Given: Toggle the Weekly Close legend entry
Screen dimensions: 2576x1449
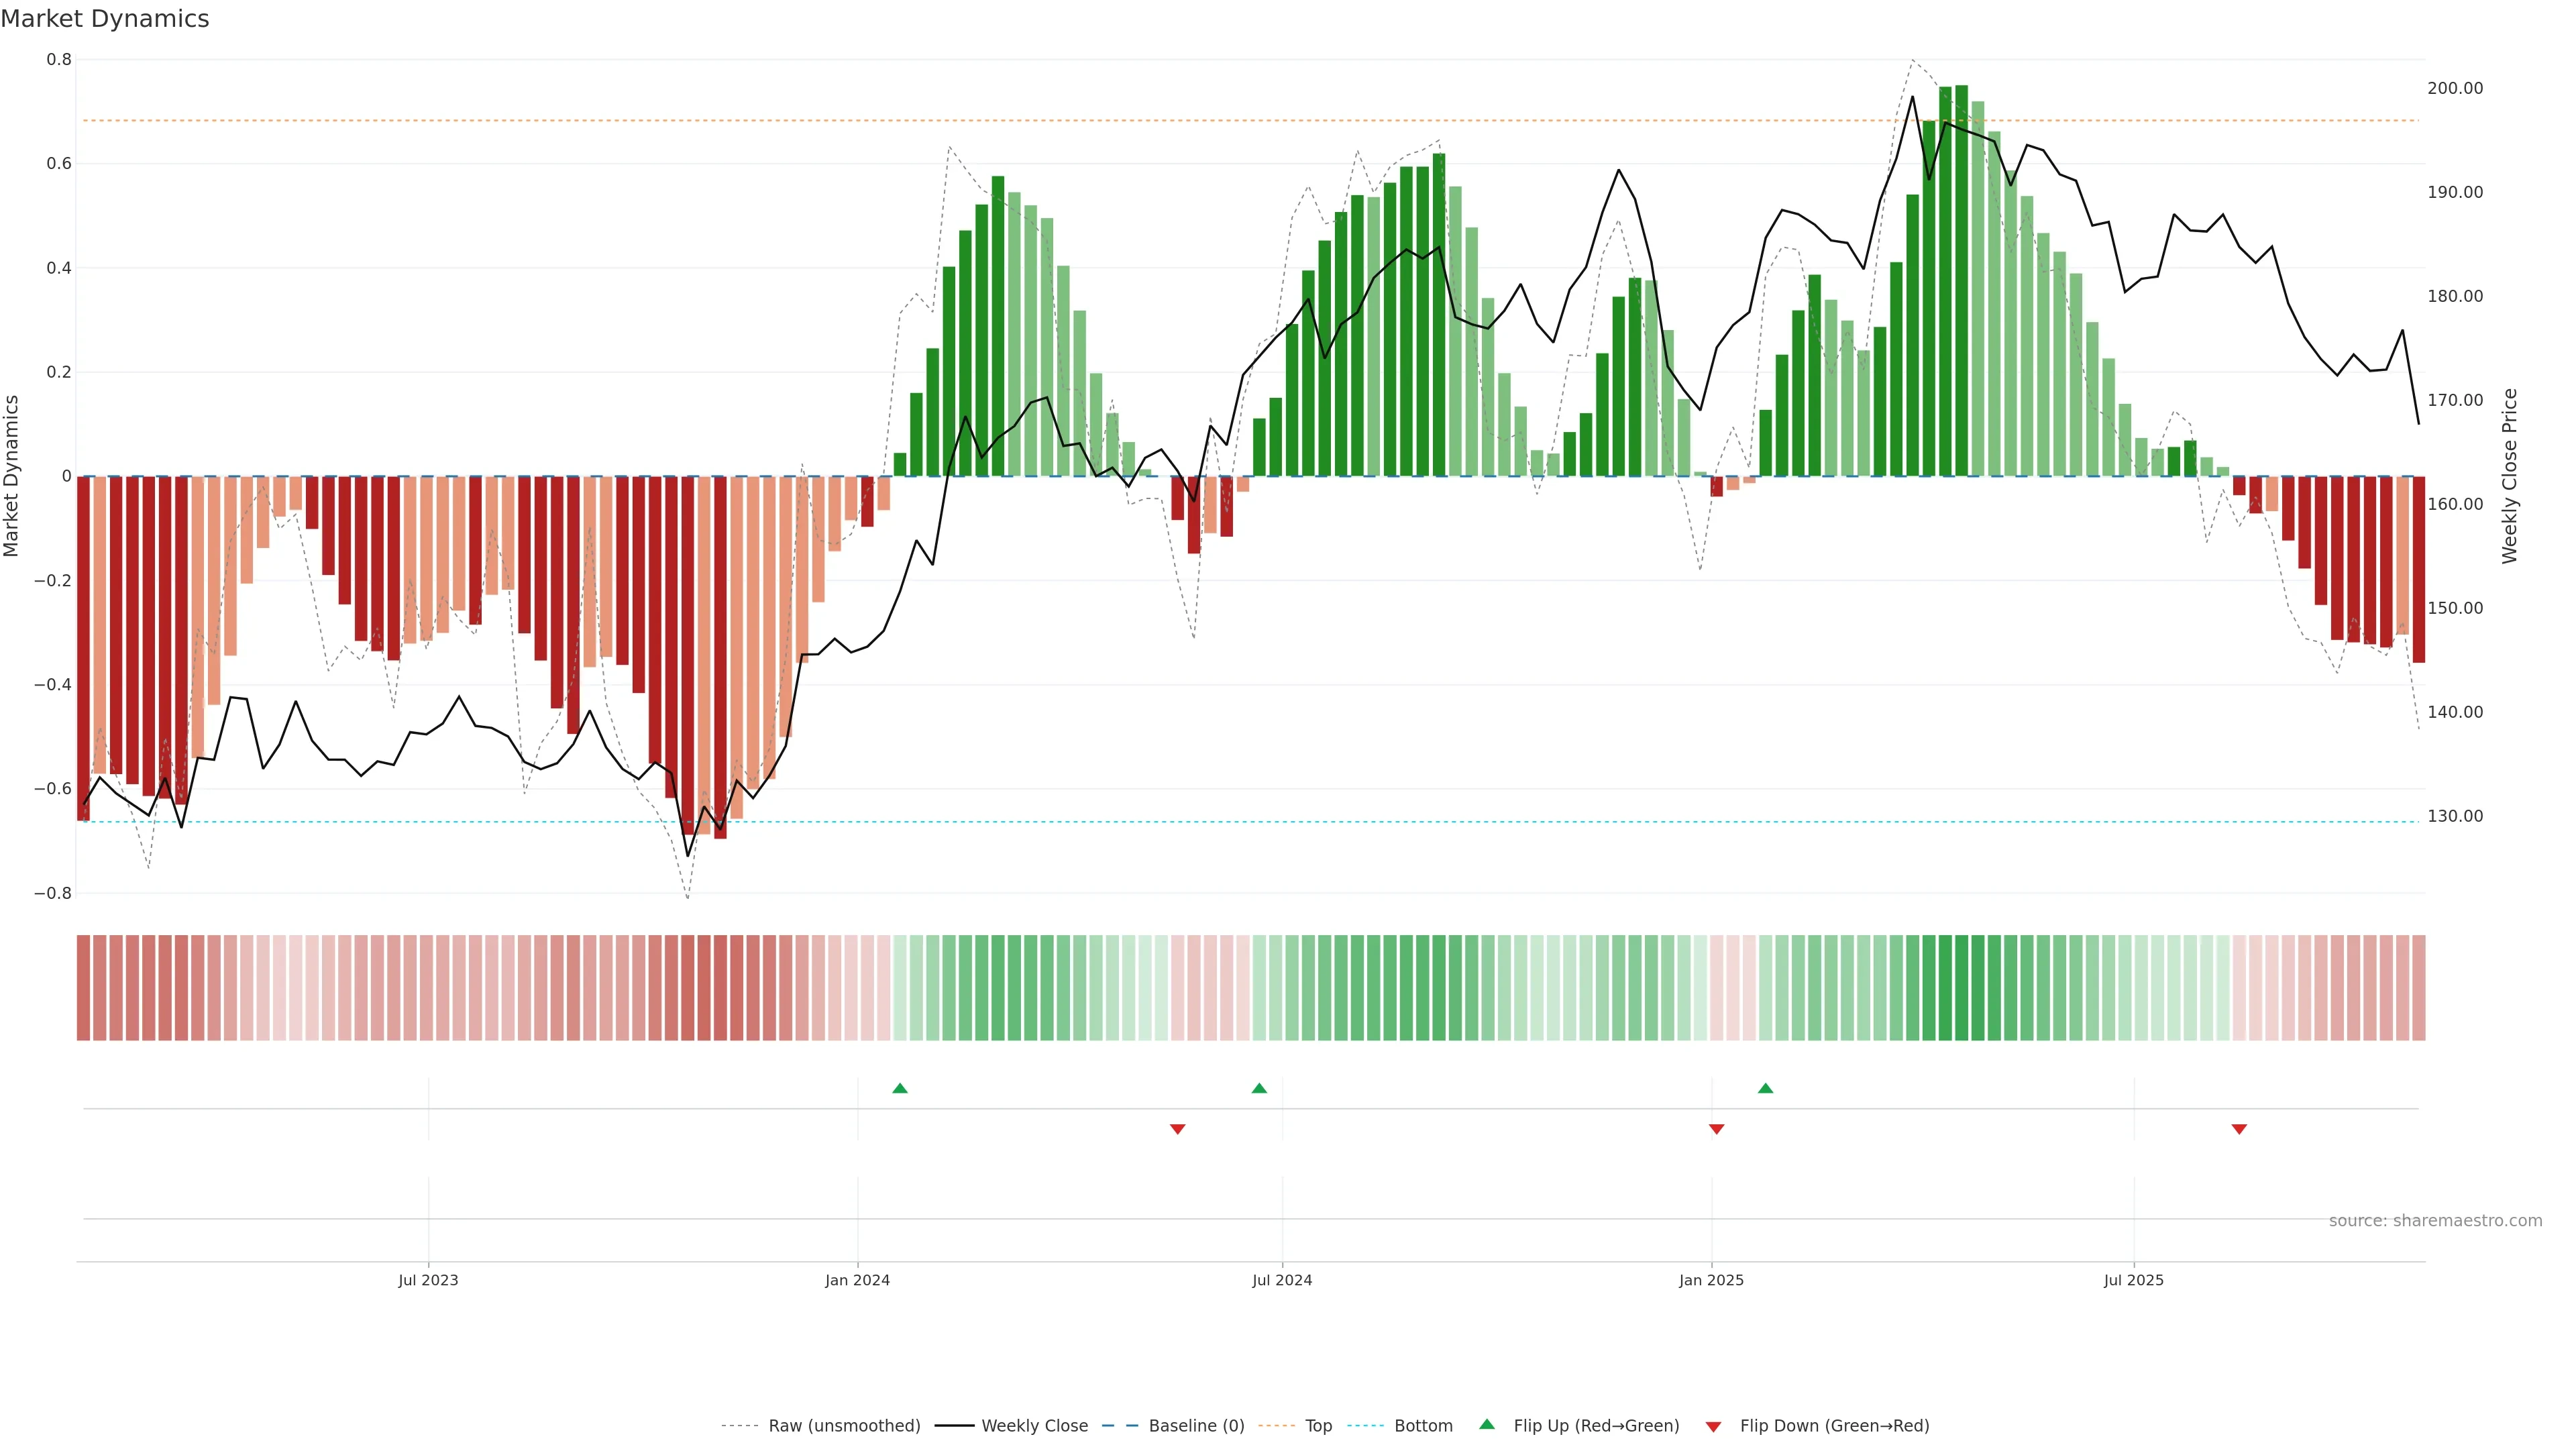Looking at the screenshot, I should [1034, 1426].
